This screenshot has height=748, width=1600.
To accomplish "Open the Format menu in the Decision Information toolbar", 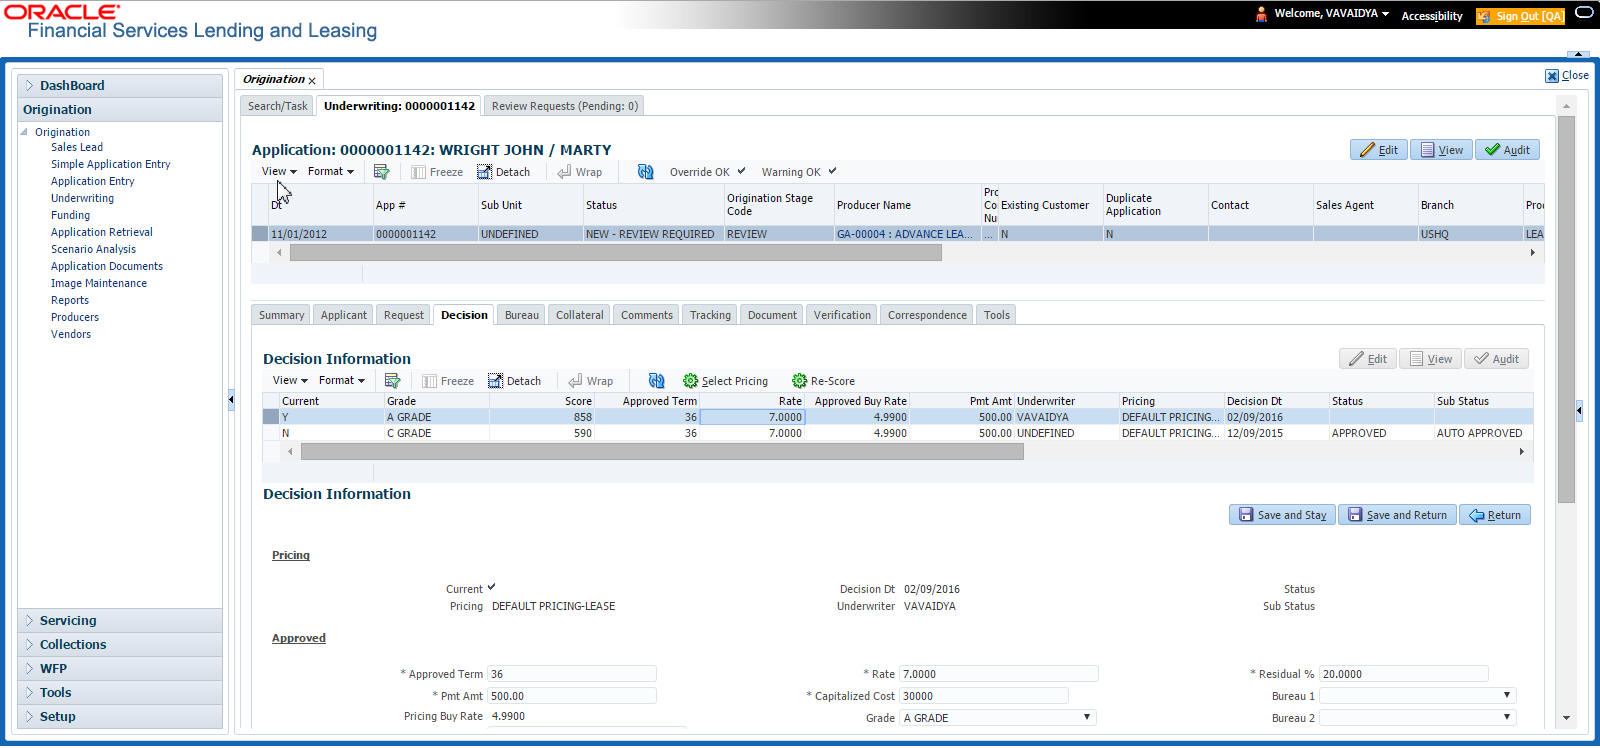I will [342, 381].
